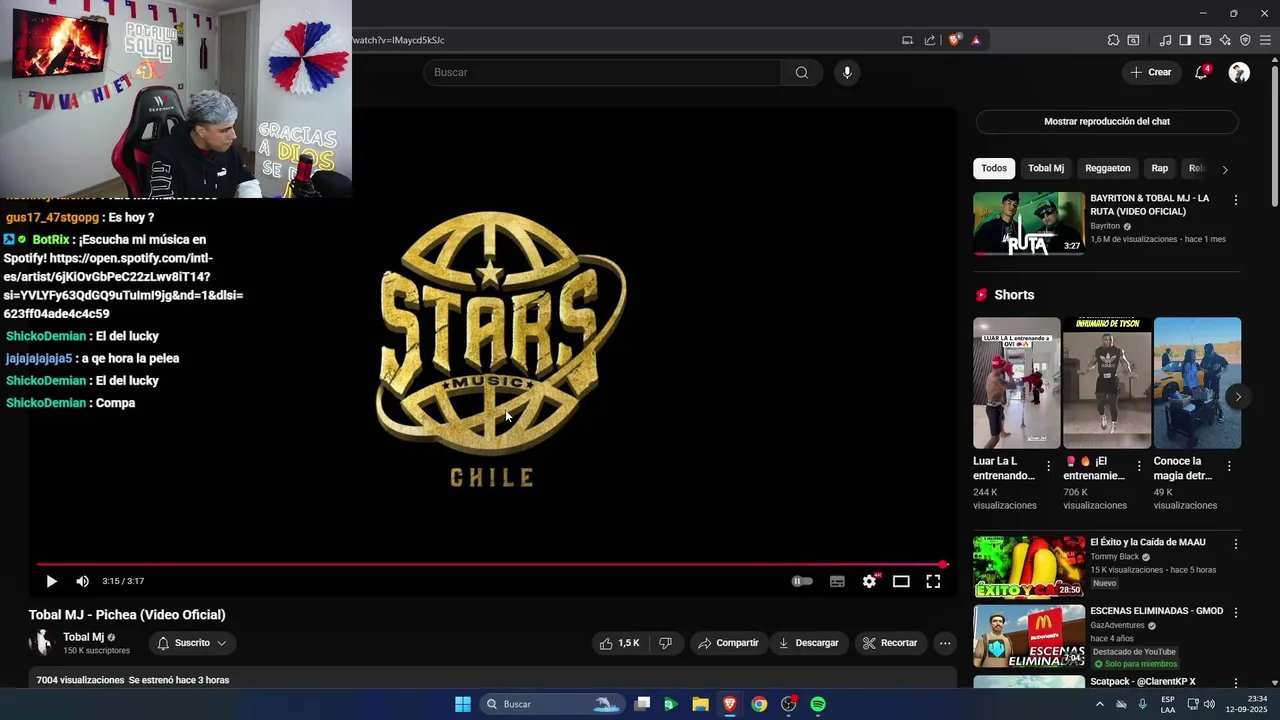
Task: Mute the video with the speaker icon
Action: (83, 581)
